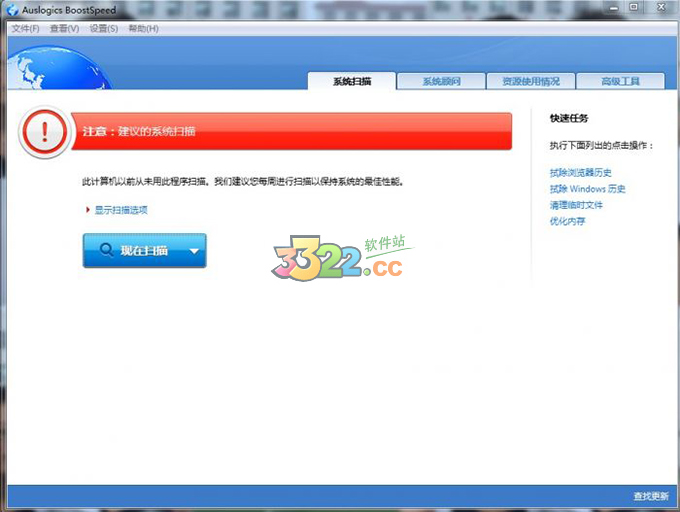The height and width of the screenshot is (512, 680).
Task: Click the 快速任务 heading text
Action: tap(569, 118)
